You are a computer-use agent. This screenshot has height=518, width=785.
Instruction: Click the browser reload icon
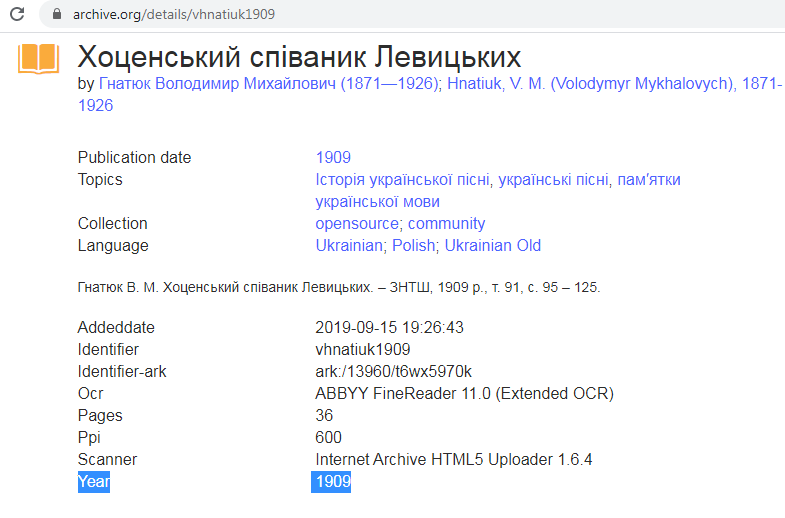coord(17,15)
